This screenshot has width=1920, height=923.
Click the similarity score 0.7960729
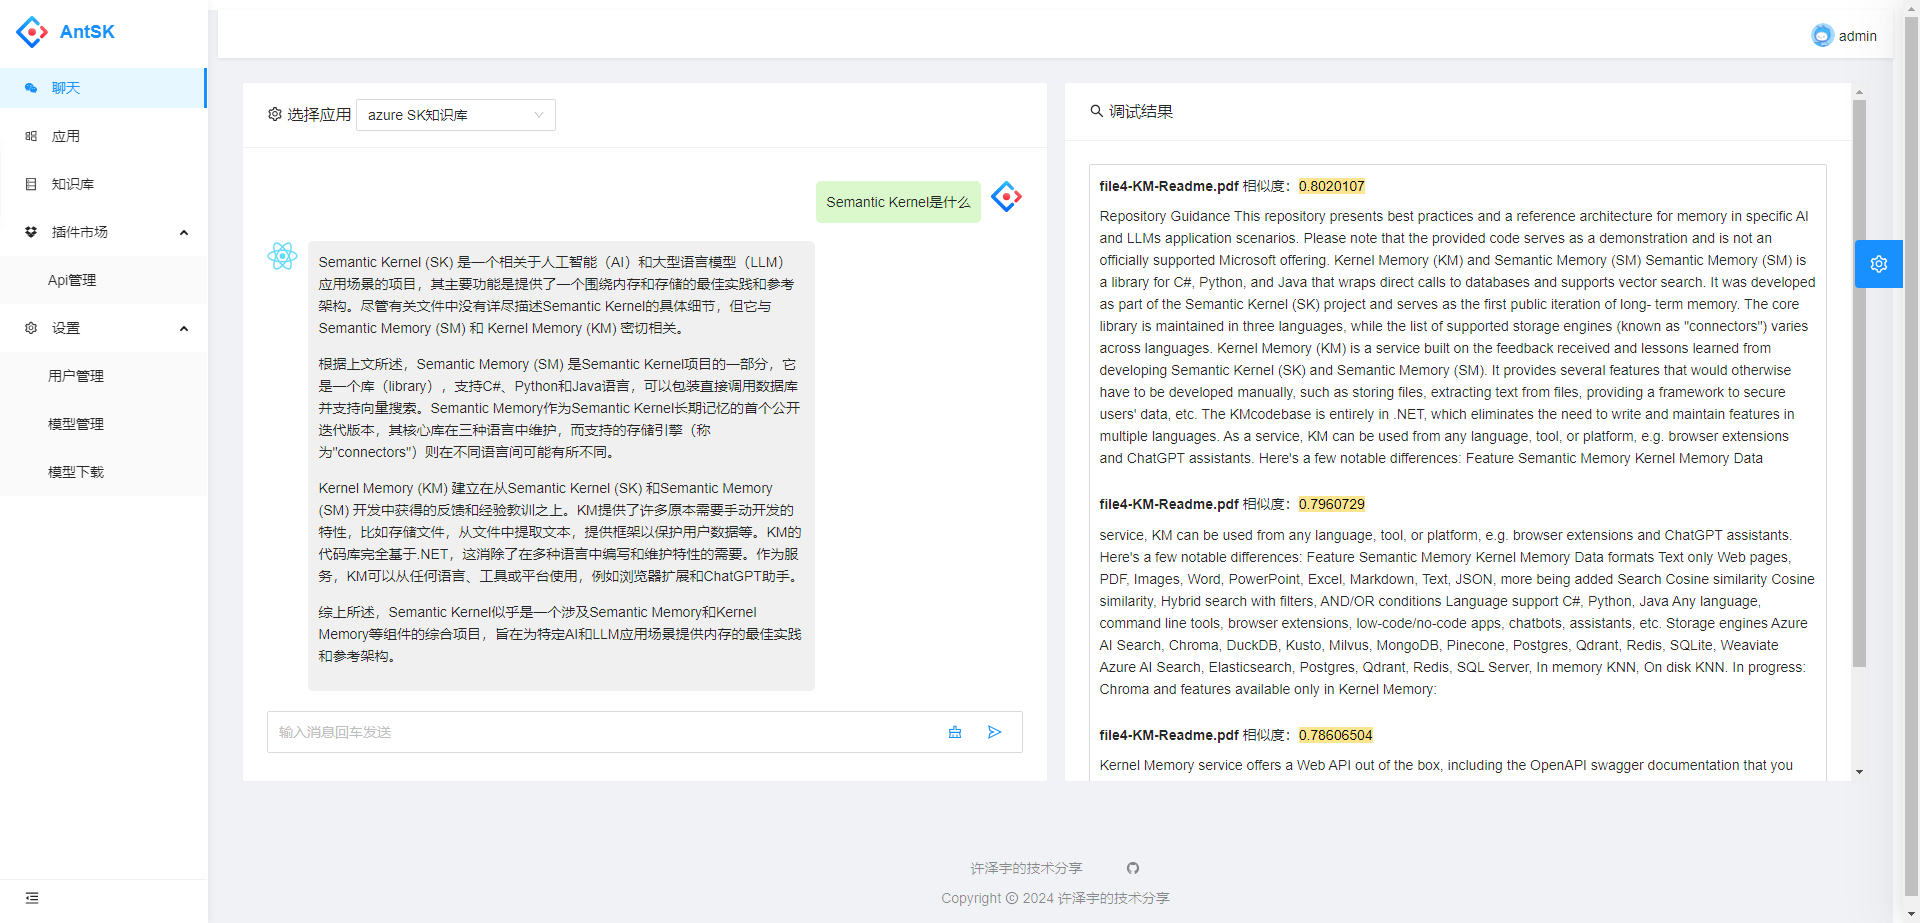click(x=1332, y=504)
